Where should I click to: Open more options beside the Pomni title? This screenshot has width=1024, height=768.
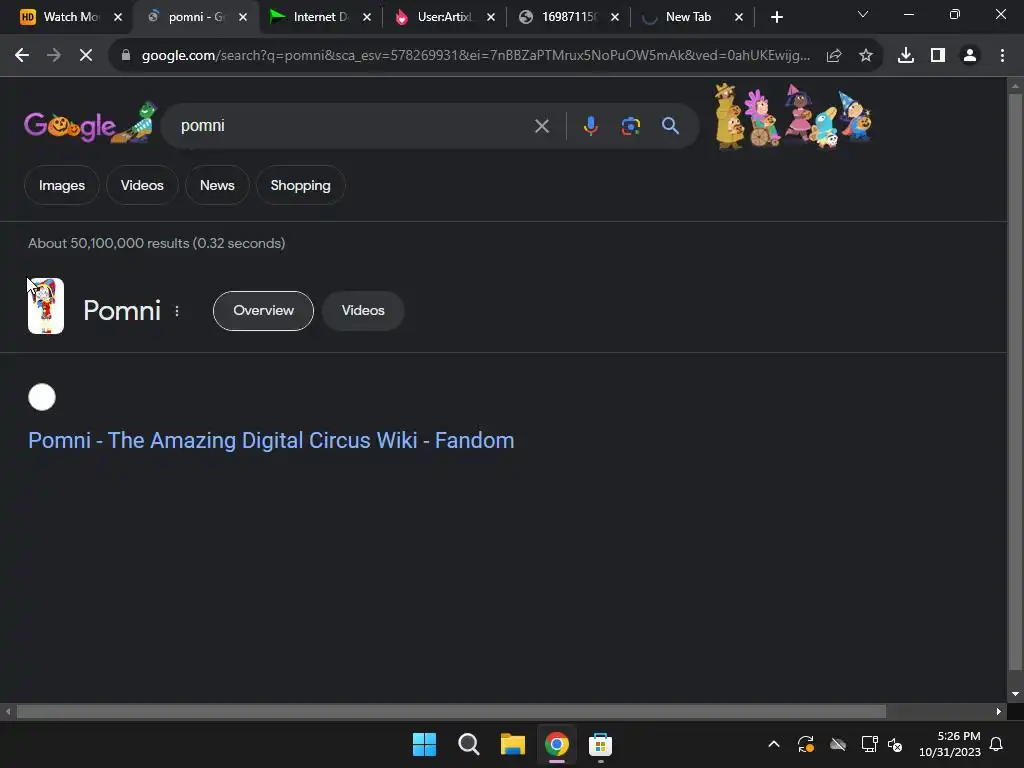[x=177, y=312]
